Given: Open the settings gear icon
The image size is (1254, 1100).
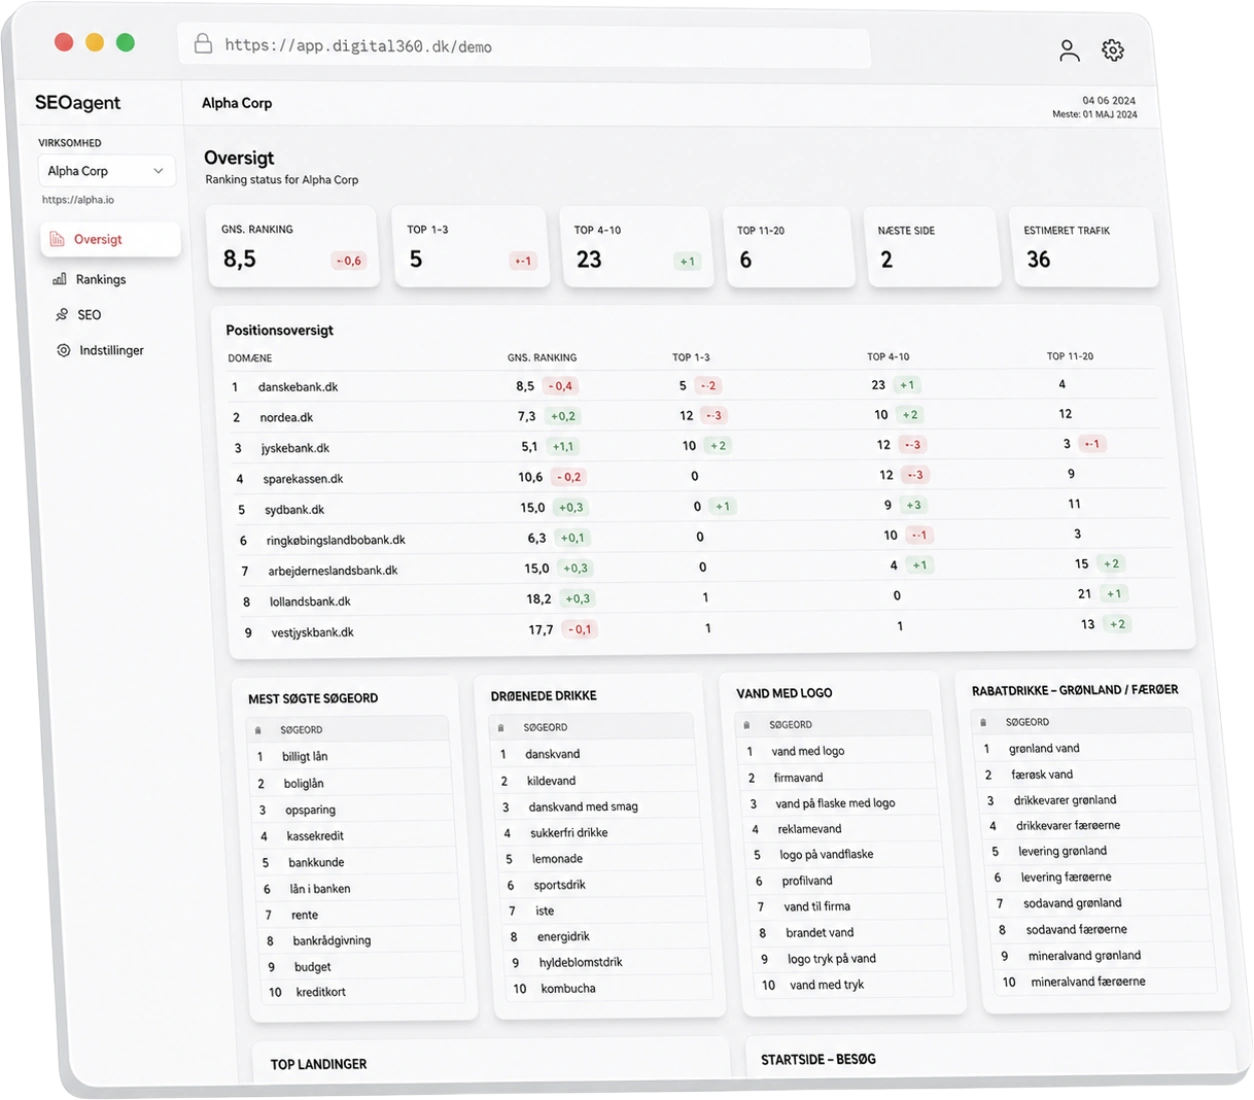Looking at the screenshot, I should 1113,50.
